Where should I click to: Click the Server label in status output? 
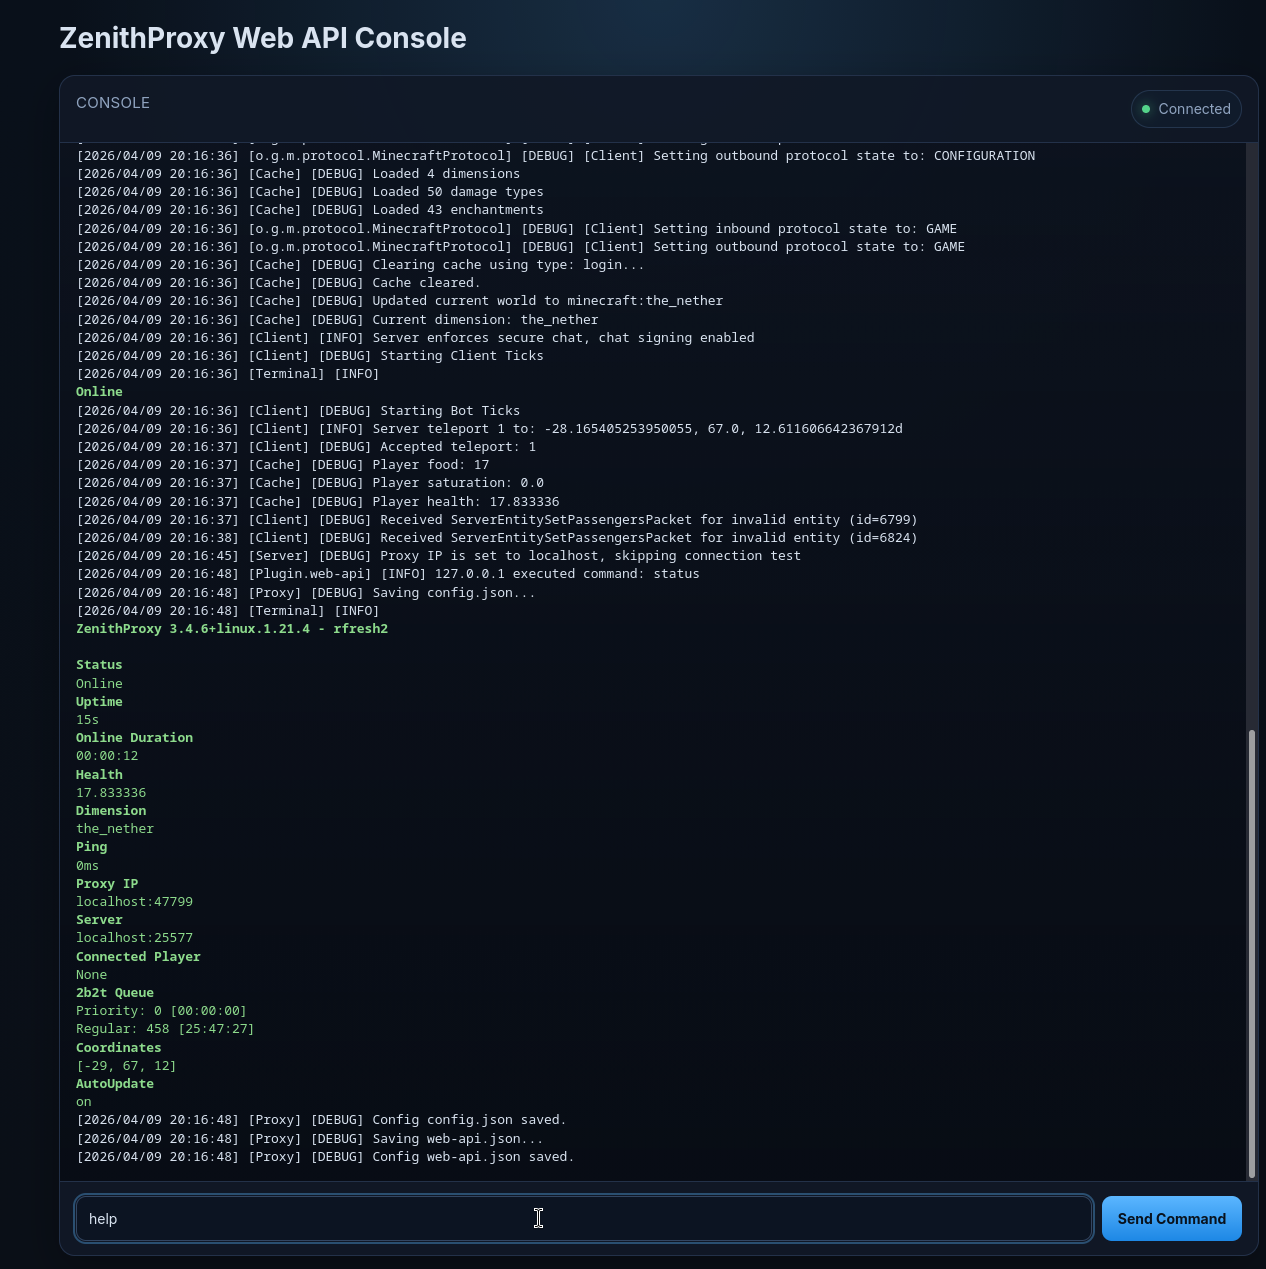click(99, 920)
